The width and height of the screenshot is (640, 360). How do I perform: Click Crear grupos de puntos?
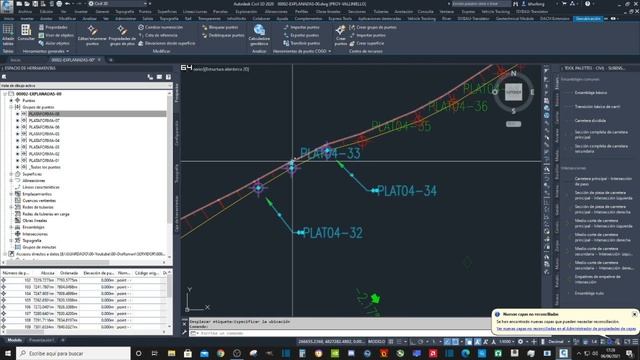pos(373,27)
